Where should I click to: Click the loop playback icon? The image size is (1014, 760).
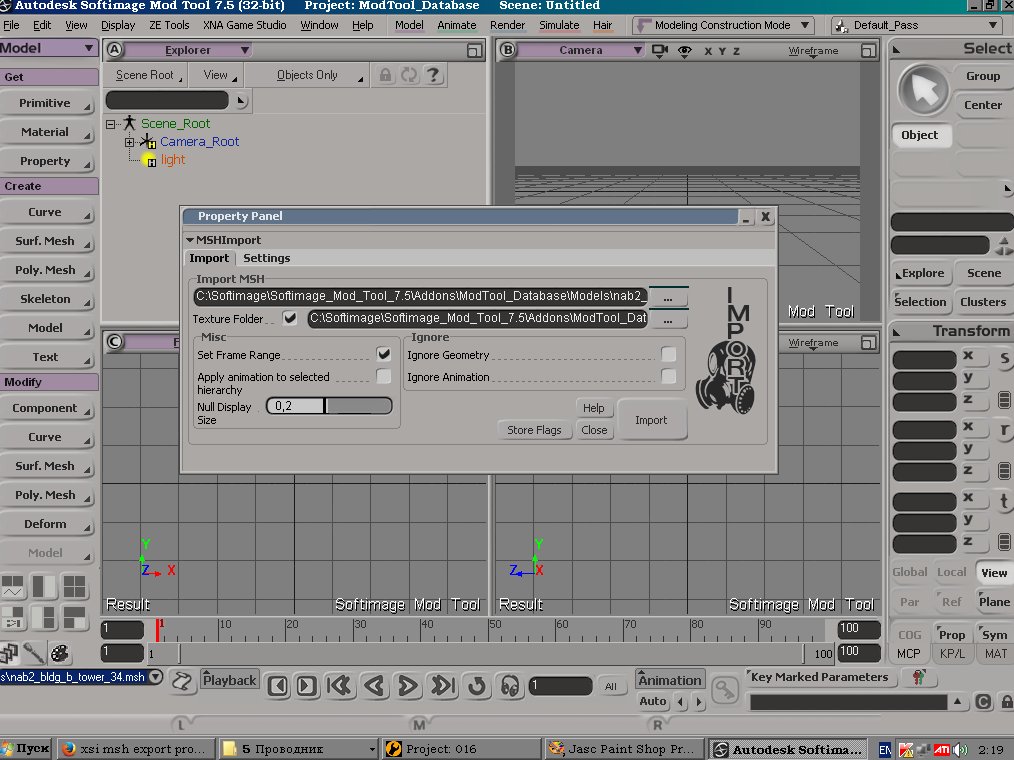point(477,686)
